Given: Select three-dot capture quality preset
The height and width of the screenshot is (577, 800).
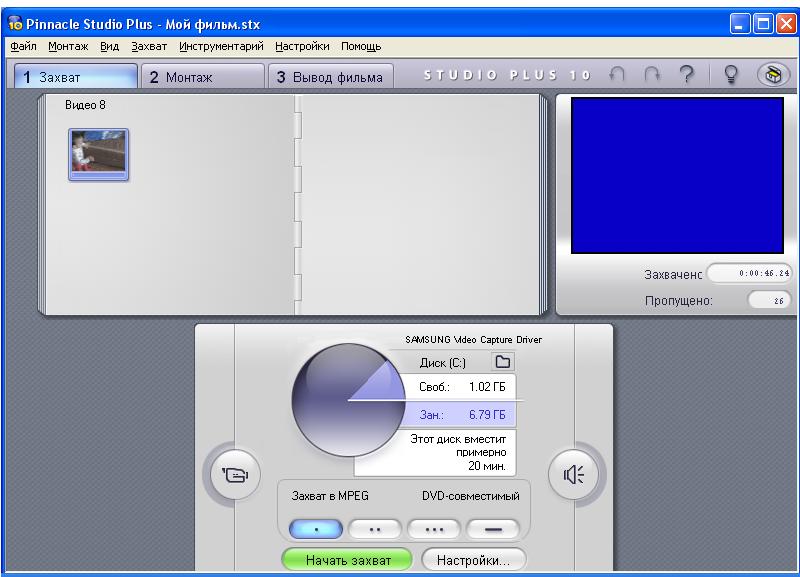Looking at the screenshot, I should pos(434,530).
